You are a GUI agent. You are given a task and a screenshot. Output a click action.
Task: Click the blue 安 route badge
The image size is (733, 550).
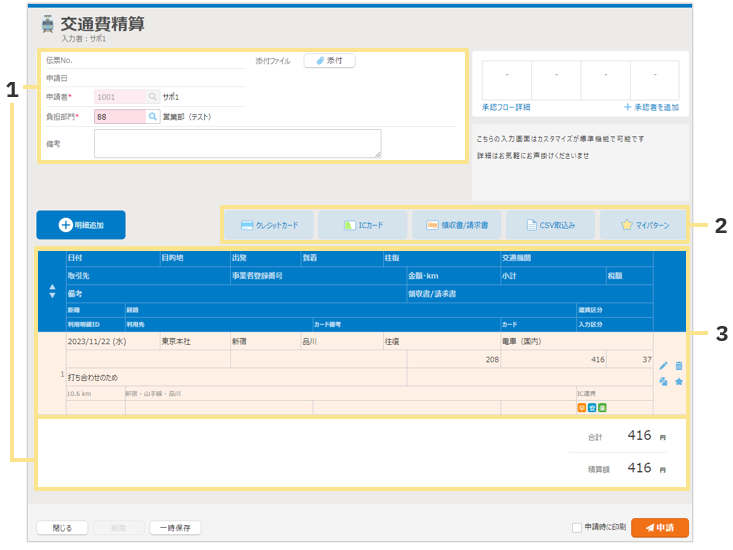click(591, 407)
